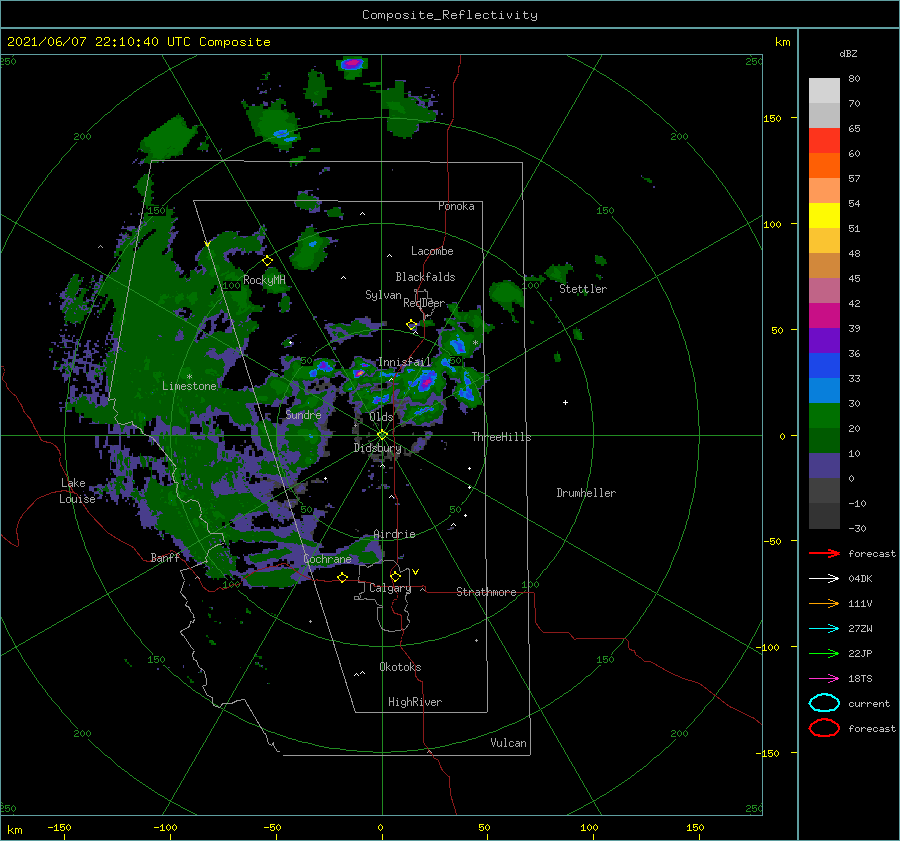Click the Lacombe city label
Viewport: 900px width, 841px height.
click(x=432, y=251)
